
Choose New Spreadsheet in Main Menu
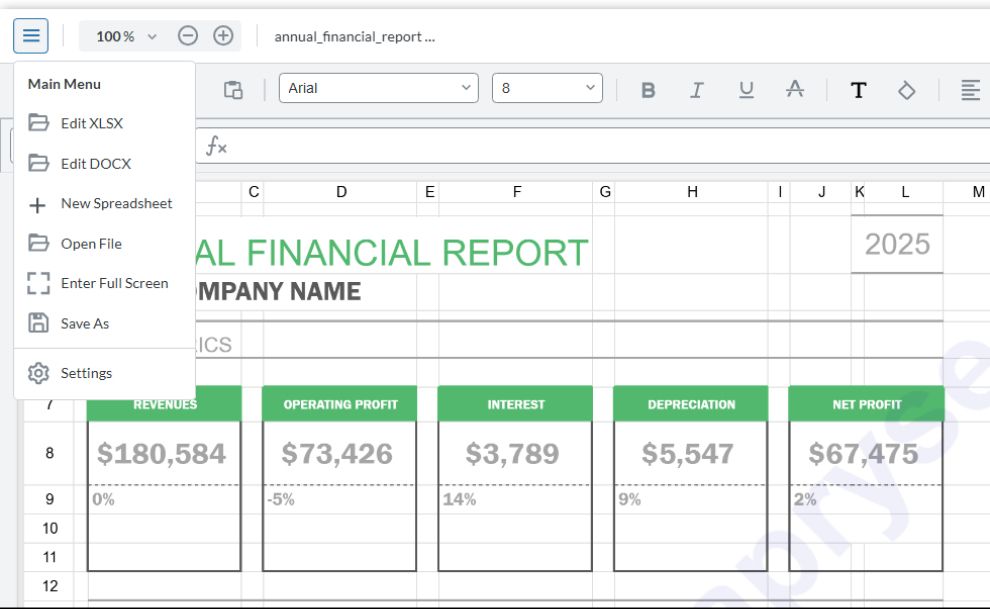104,203
